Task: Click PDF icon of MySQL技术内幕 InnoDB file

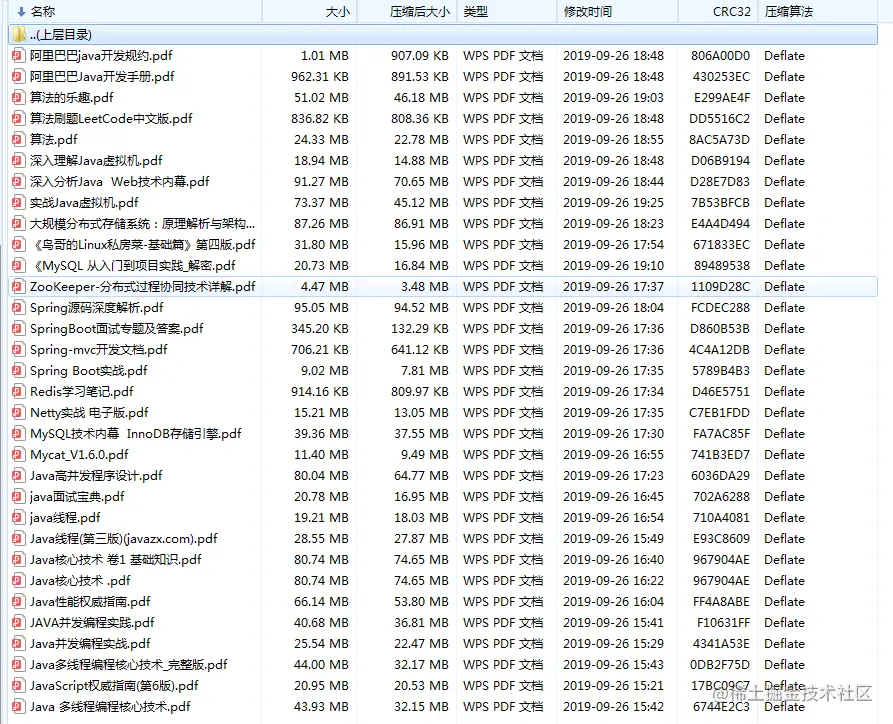Action: coord(19,433)
